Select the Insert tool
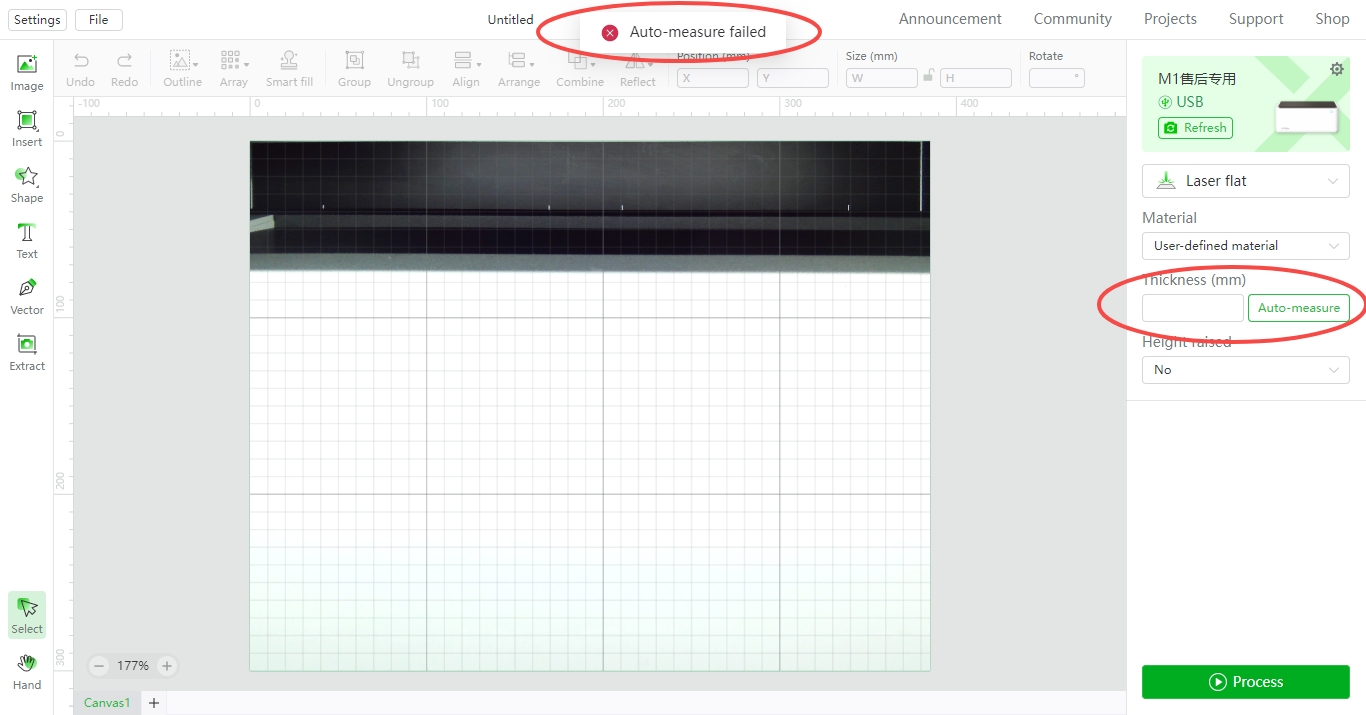The width and height of the screenshot is (1366, 715). click(x=27, y=128)
